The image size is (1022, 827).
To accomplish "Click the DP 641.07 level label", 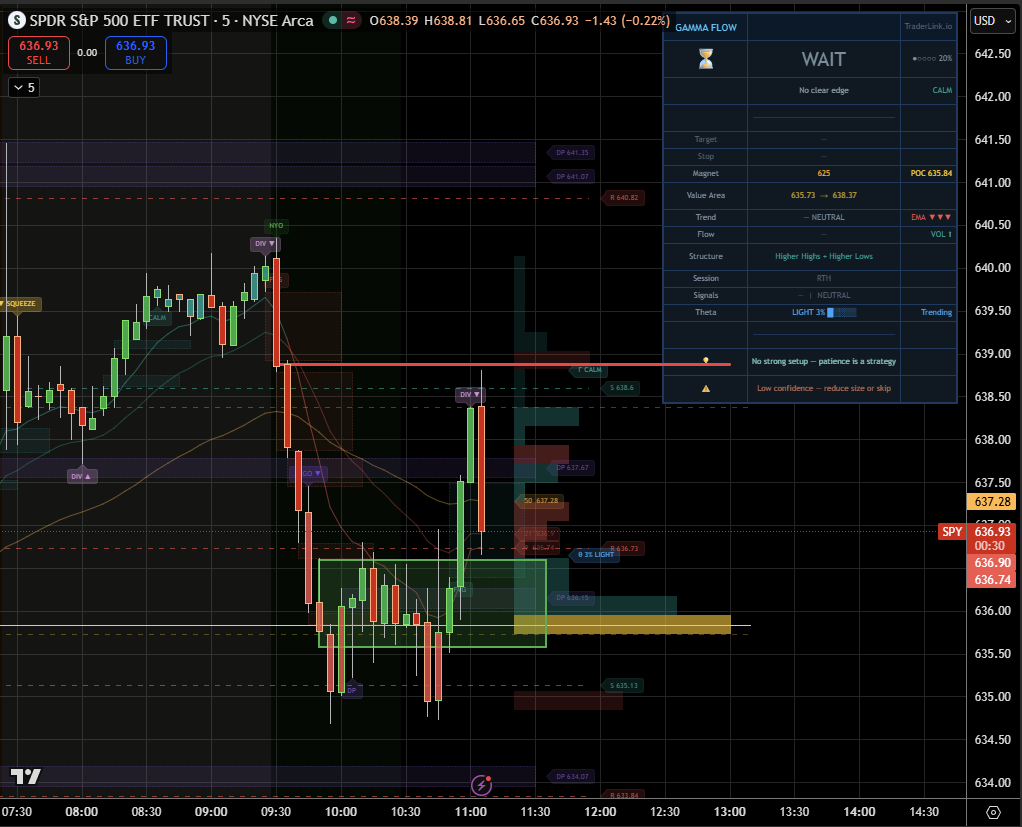I will (x=572, y=177).
